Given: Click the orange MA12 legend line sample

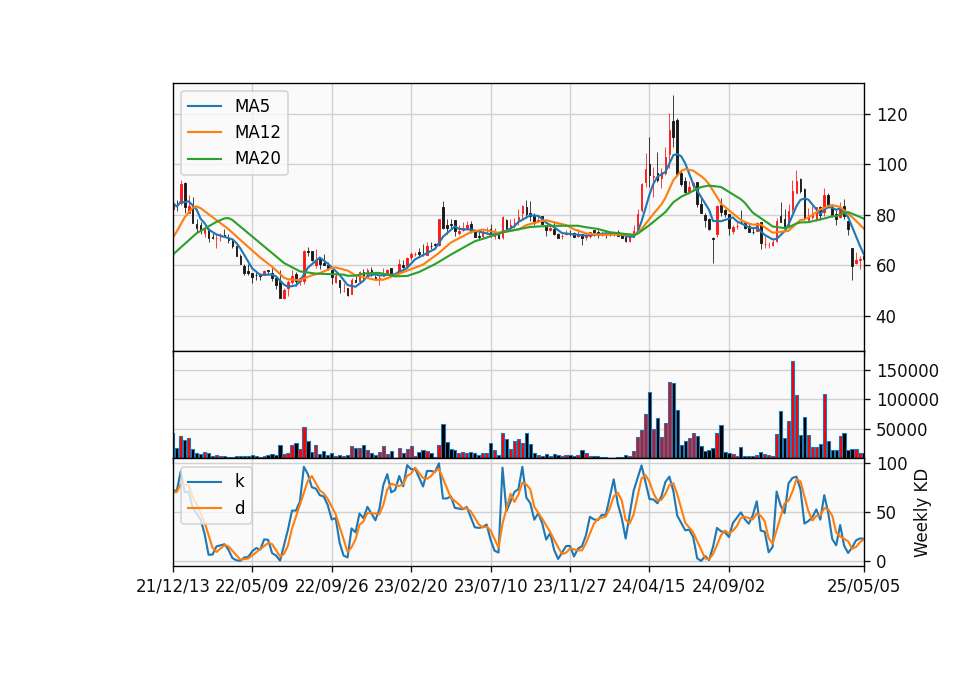Looking at the screenshot, I should click(204, 132).
